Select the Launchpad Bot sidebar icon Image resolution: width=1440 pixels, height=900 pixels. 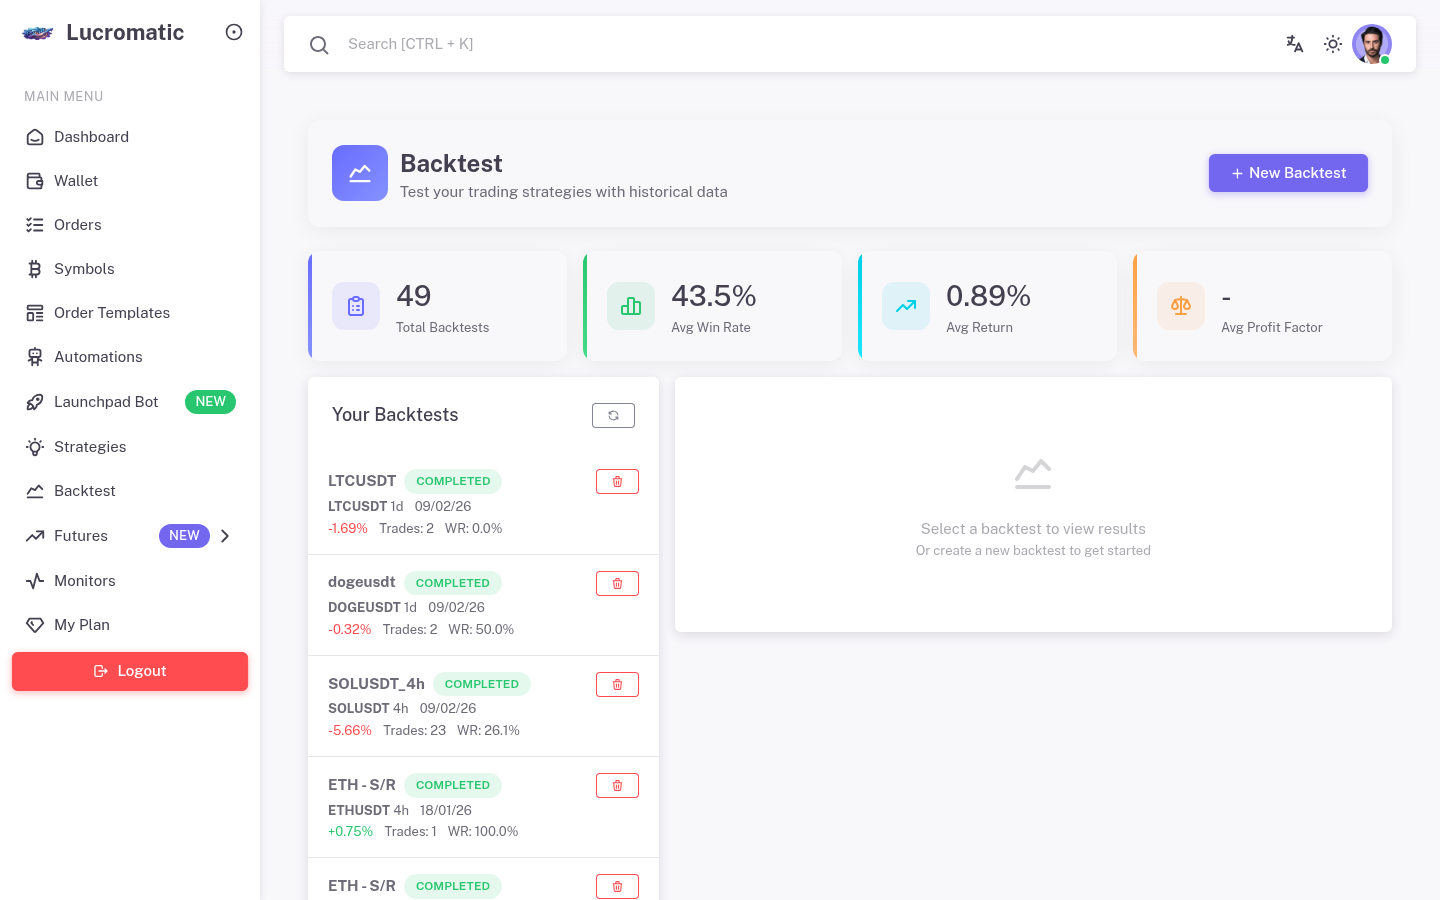34,401
